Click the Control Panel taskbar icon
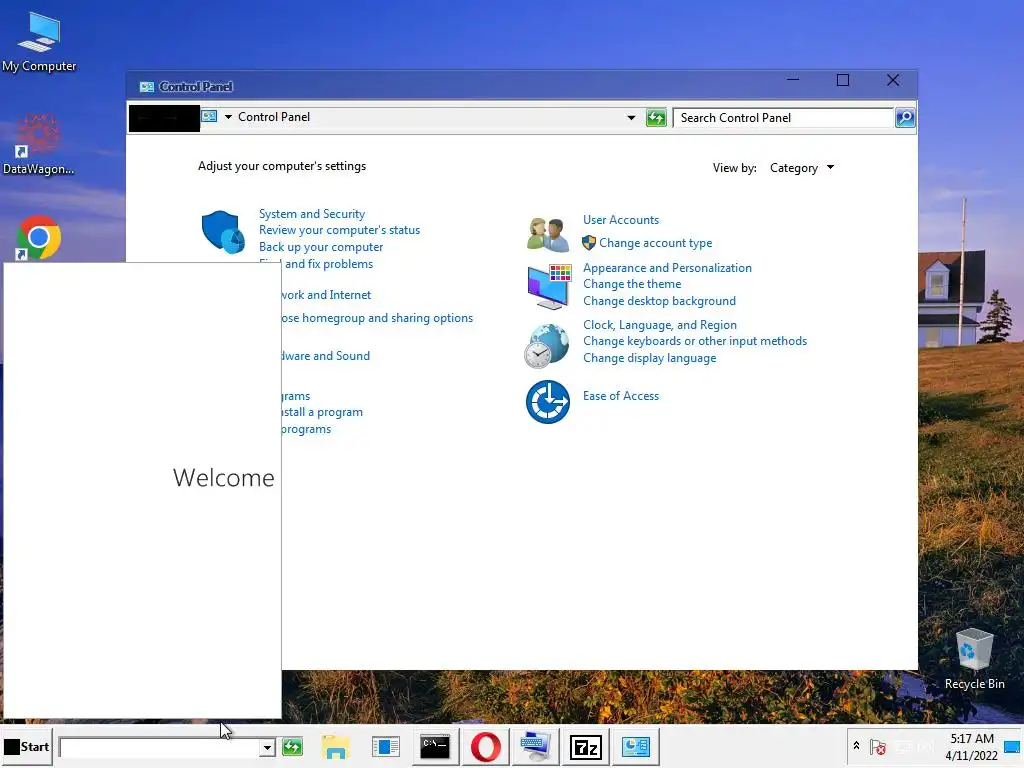Screen dimensions: 1024x768 (635, 746)
